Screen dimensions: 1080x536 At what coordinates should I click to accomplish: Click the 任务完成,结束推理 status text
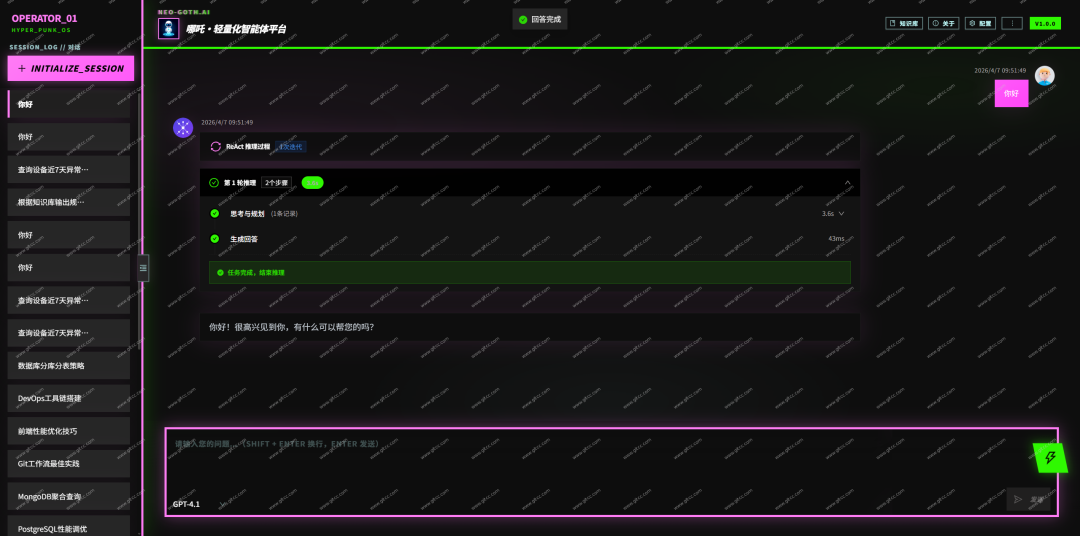[x=256, y=273]
